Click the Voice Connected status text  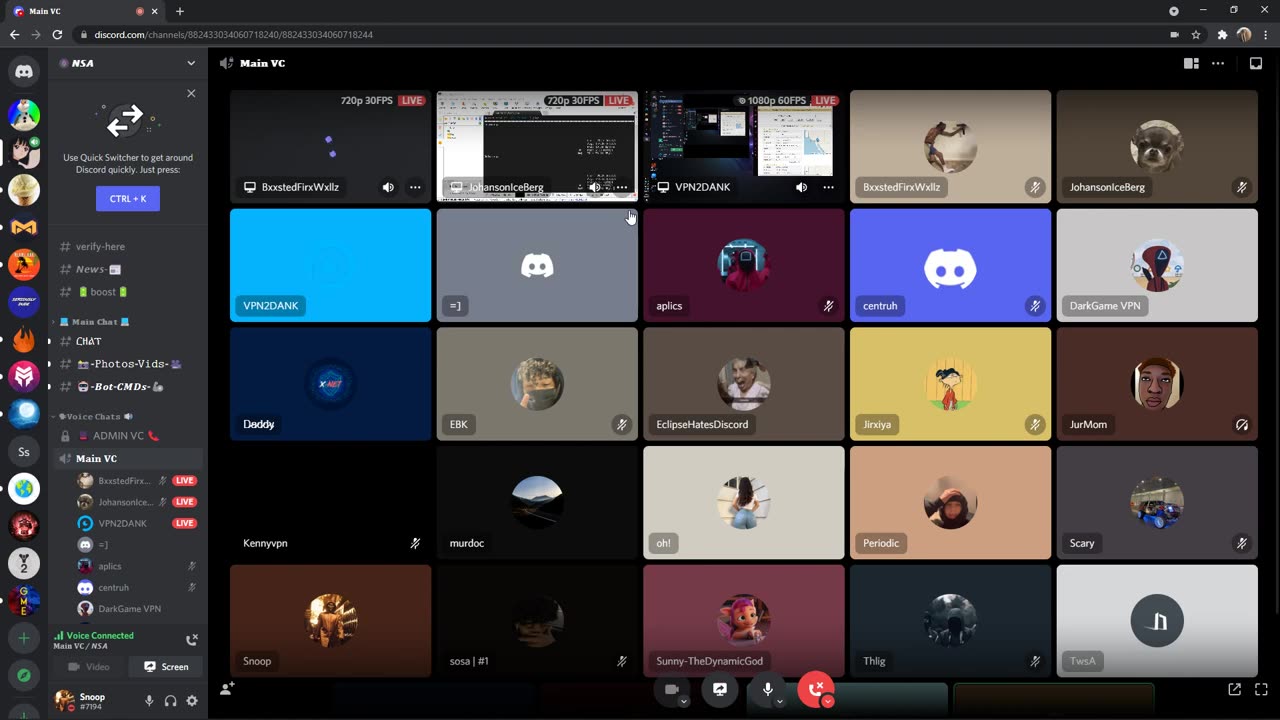pos(100,635)
